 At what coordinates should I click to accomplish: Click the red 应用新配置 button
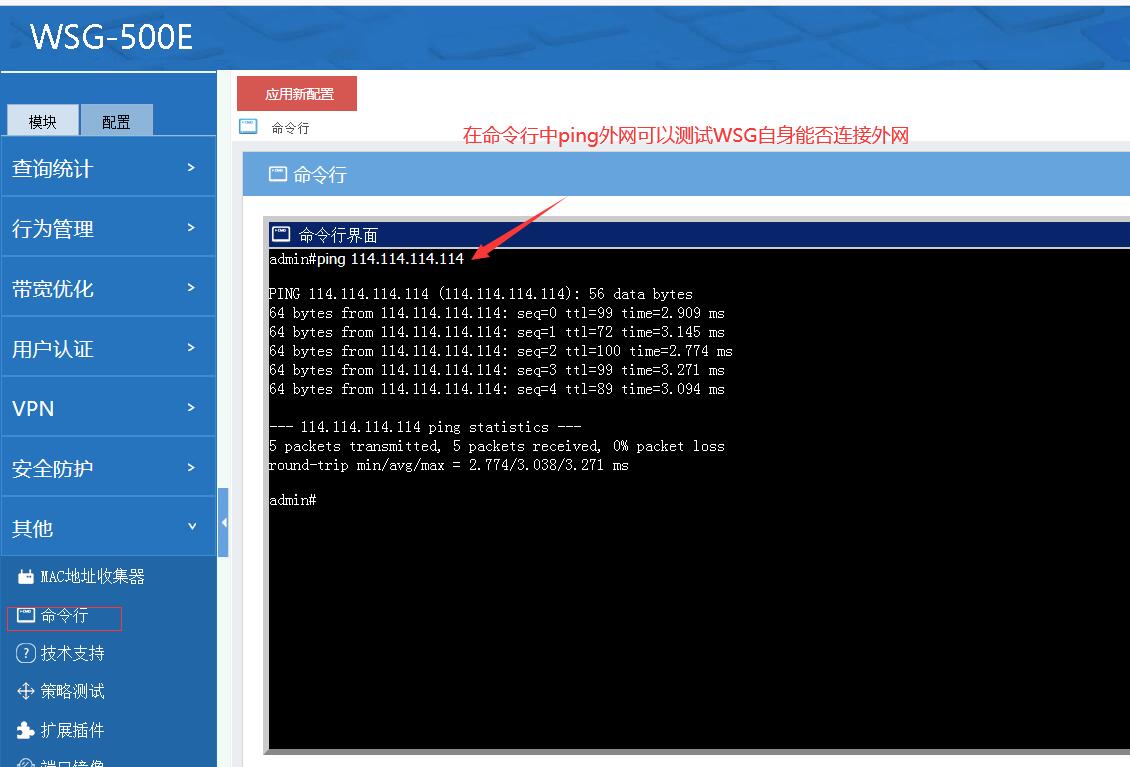[297, 94]
